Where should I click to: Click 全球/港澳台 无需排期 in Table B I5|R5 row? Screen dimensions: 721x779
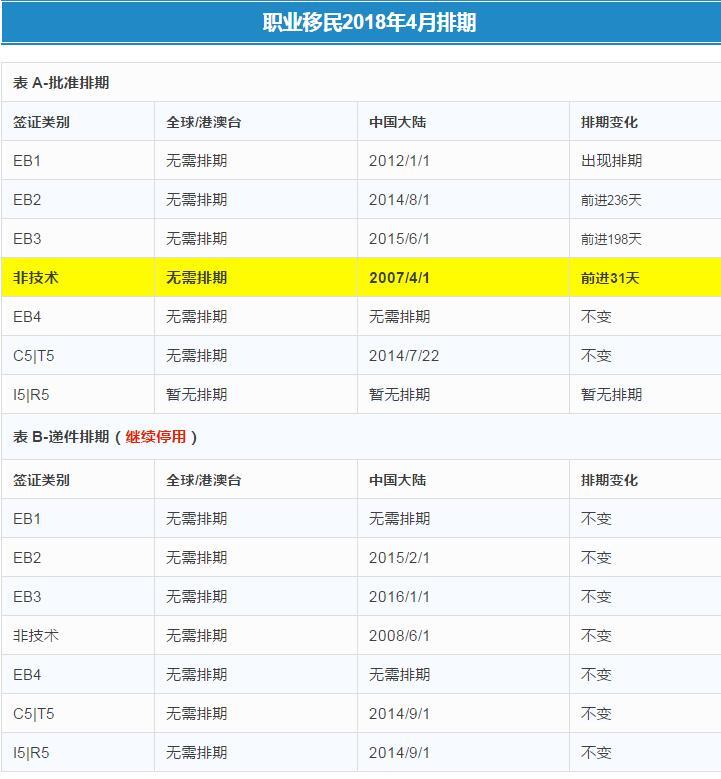click(196, 753)
